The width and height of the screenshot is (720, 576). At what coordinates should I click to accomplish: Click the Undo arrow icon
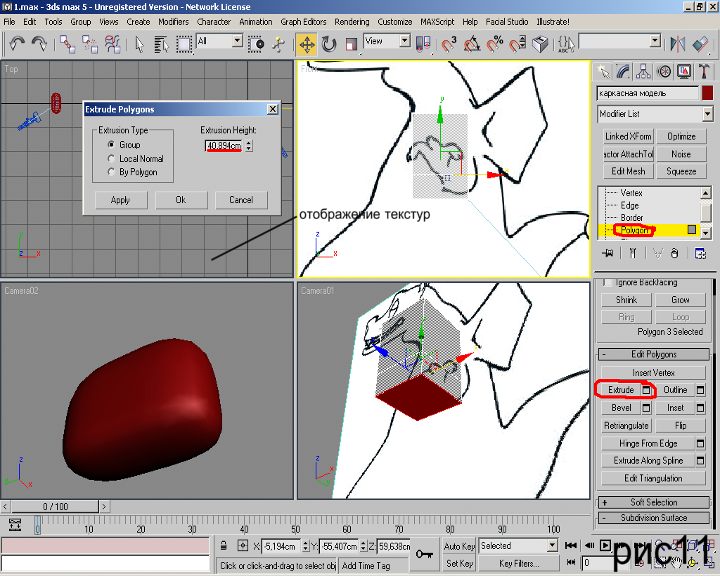click(16, 43)
